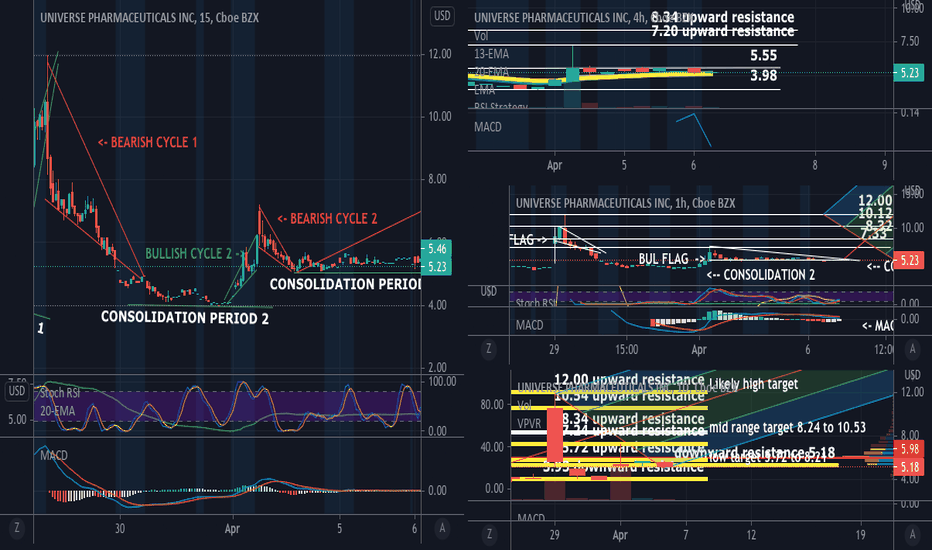
Task: Click the 5.18 red price label
Action: point(909,467)
